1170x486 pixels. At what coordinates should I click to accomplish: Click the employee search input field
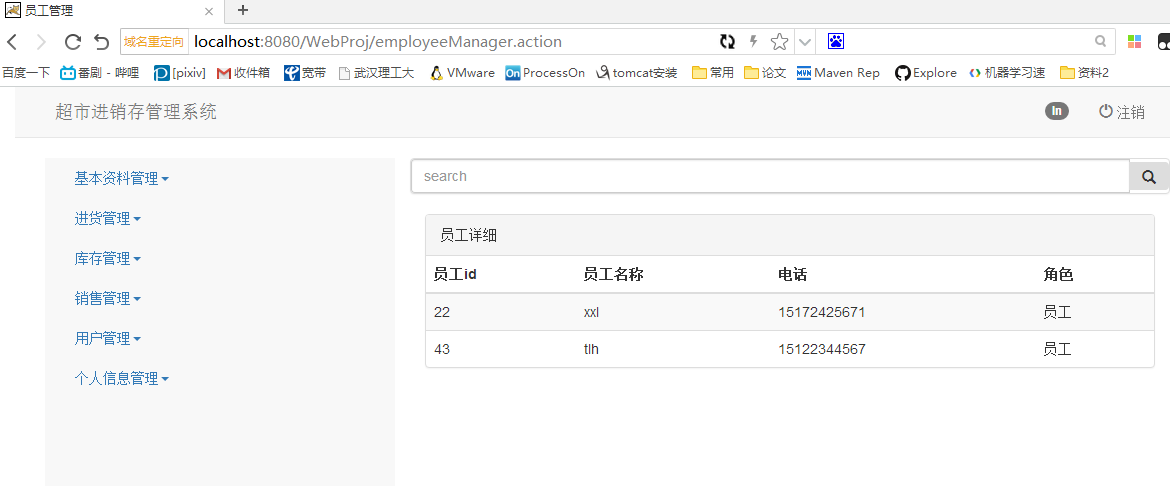(x=770, y=176)
